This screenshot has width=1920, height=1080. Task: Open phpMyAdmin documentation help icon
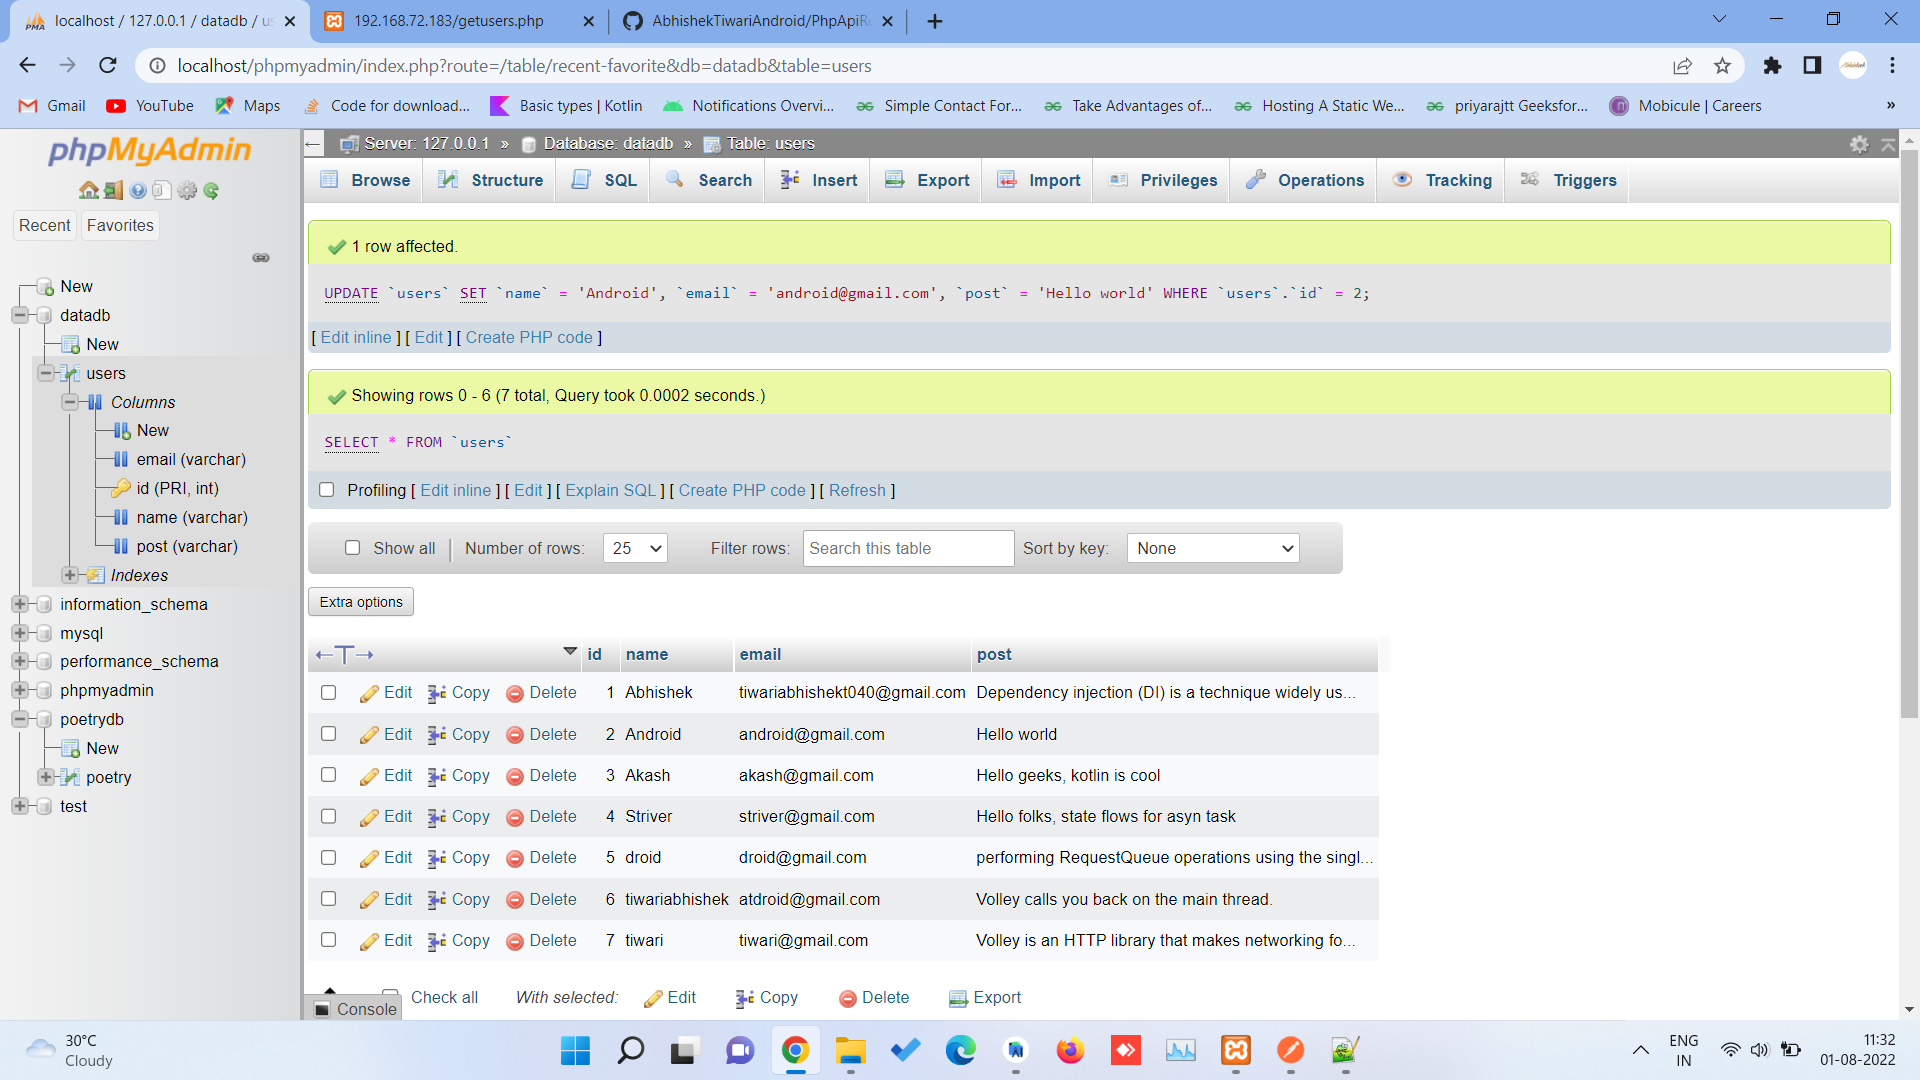click(x=138, y=190)
